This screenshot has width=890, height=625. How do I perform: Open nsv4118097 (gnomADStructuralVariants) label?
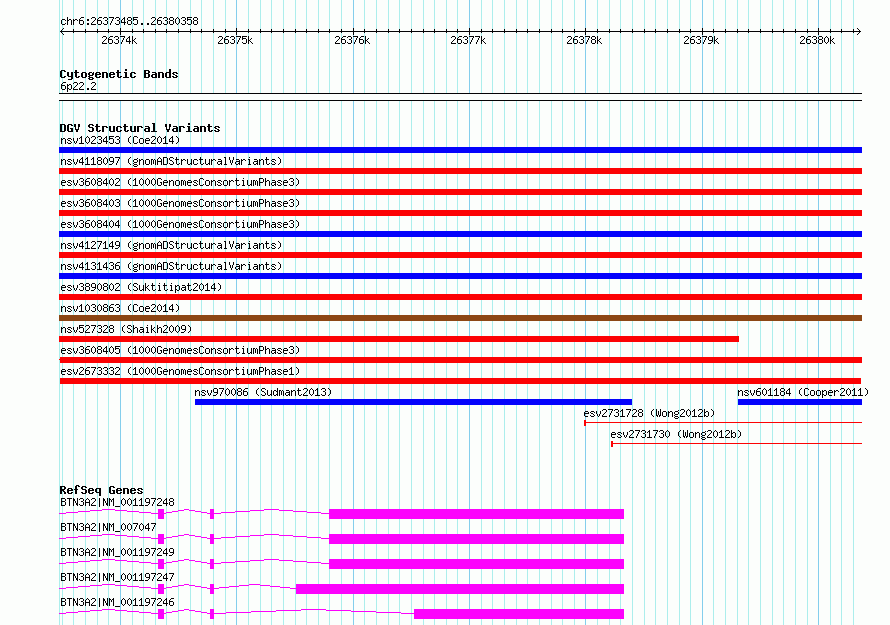tap(171, 161)
